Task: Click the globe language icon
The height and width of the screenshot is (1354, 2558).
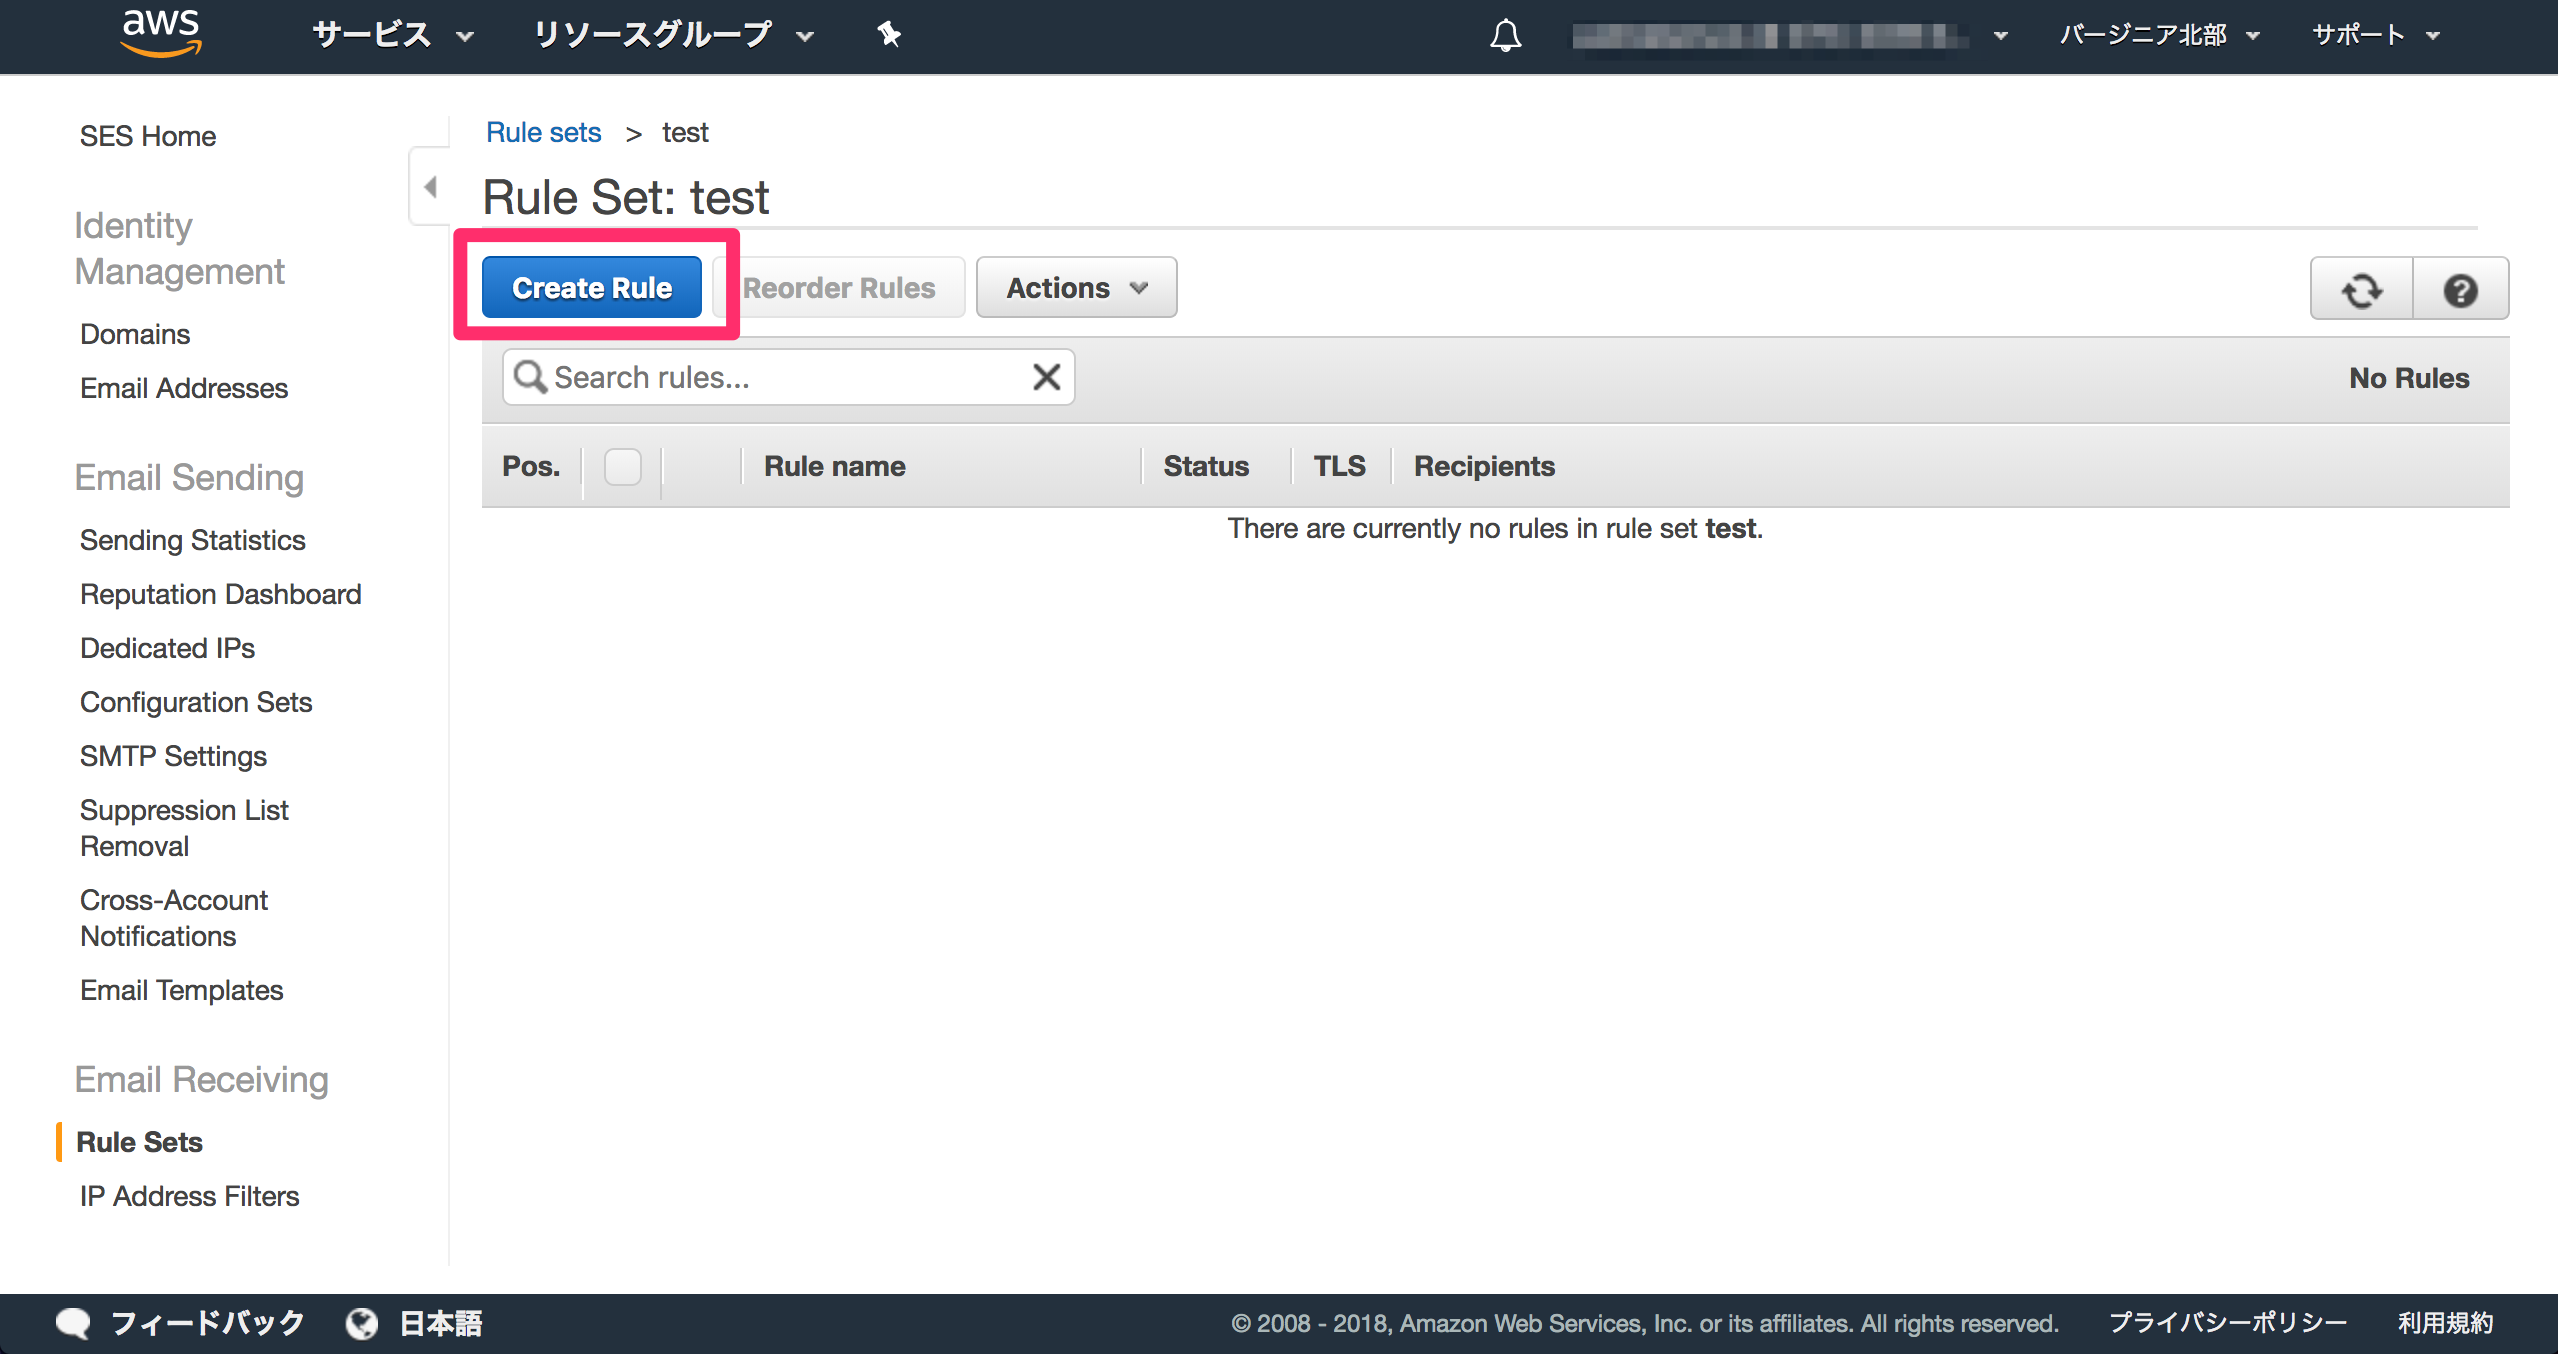Action: coord(361,1323)
